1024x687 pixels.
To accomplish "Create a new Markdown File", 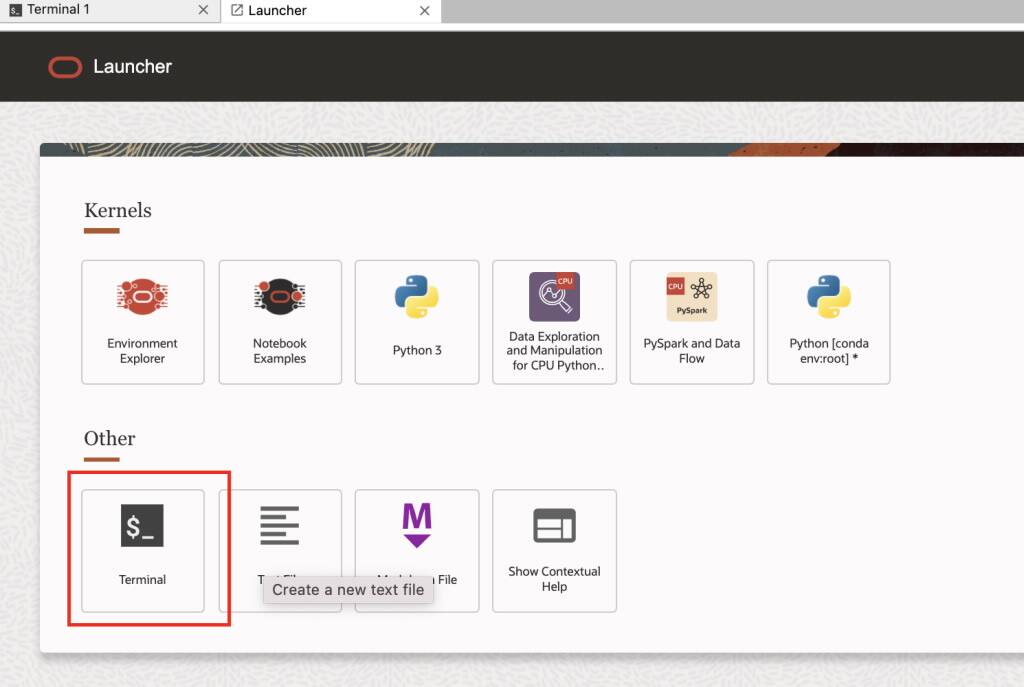I will click(417, 525).
